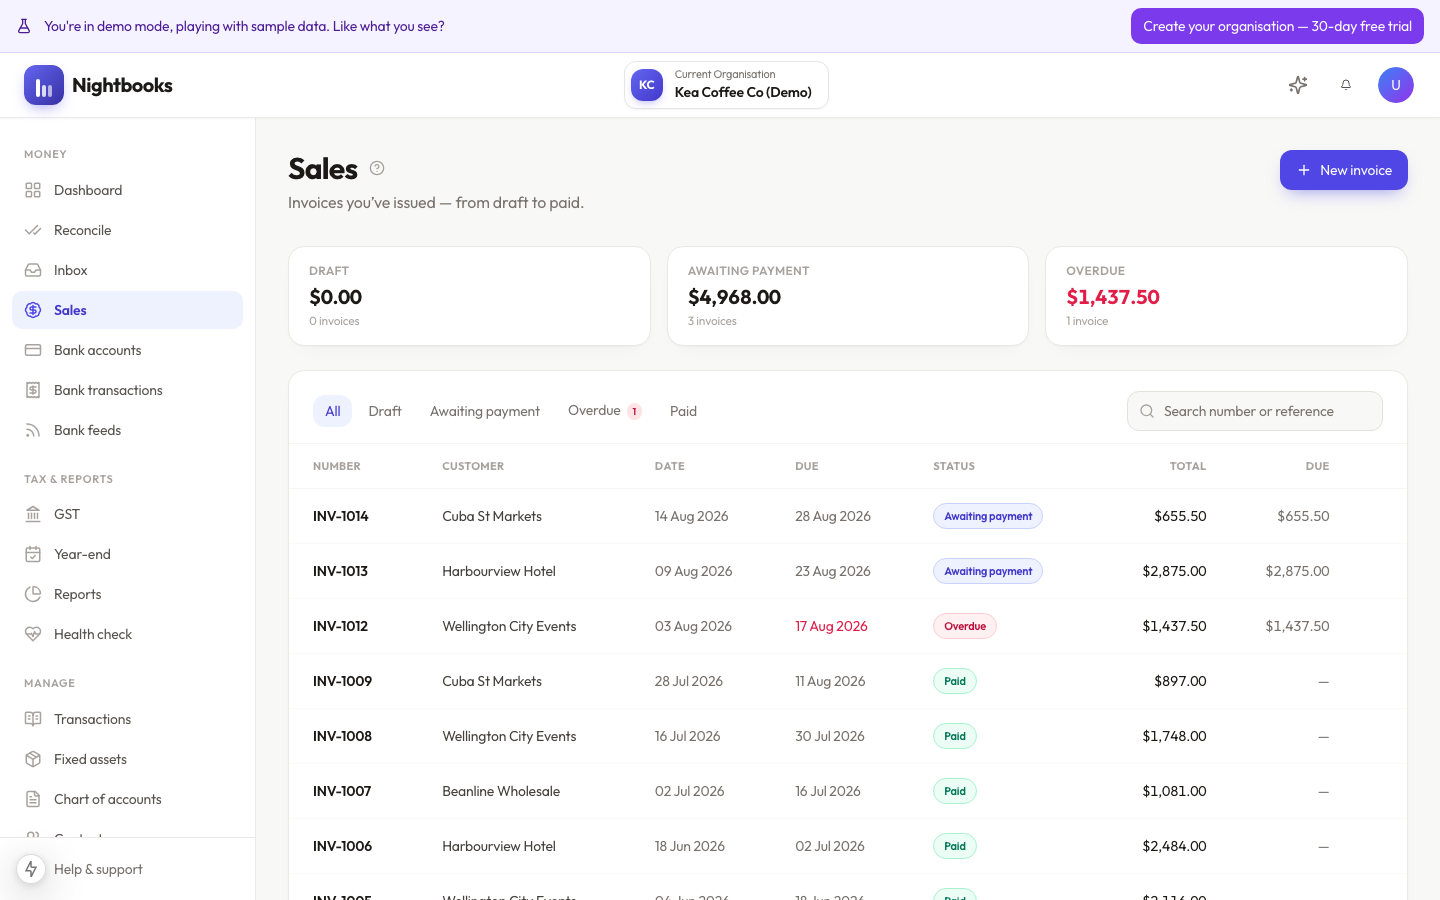Click the KC organisation badge

tap(647, 85)
